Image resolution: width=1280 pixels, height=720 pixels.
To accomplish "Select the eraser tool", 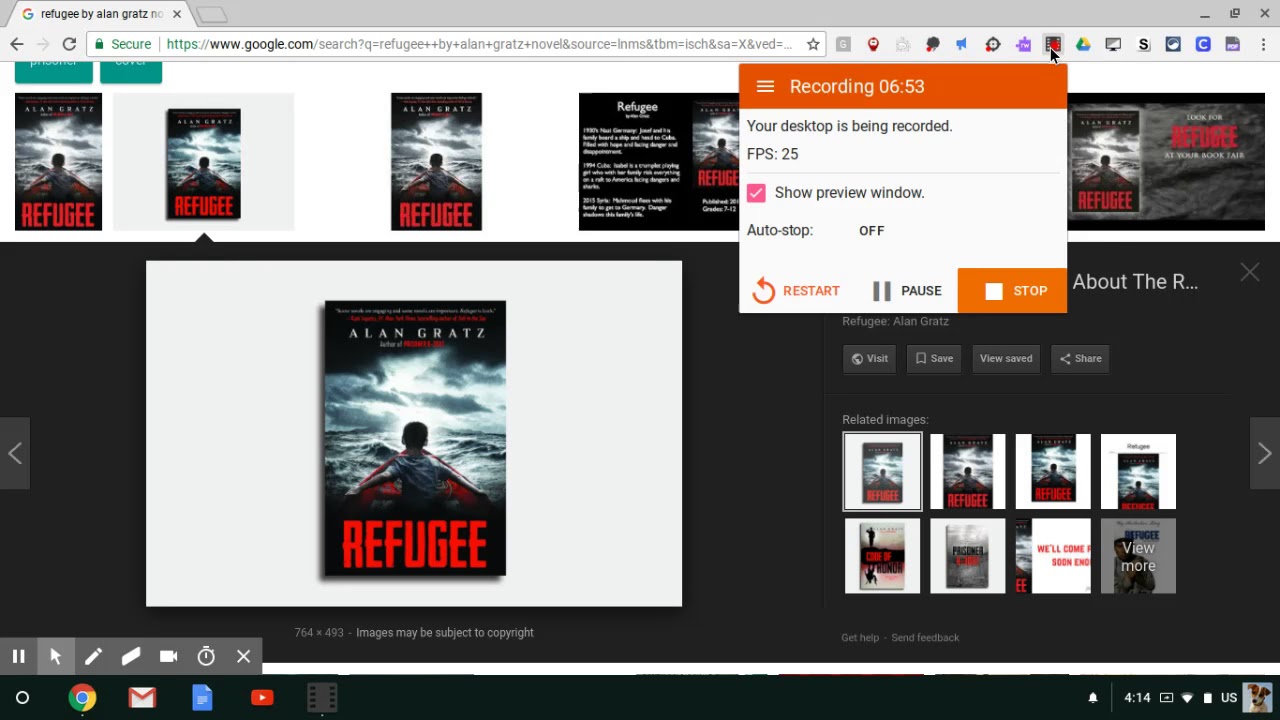I will tap(131, 656).
